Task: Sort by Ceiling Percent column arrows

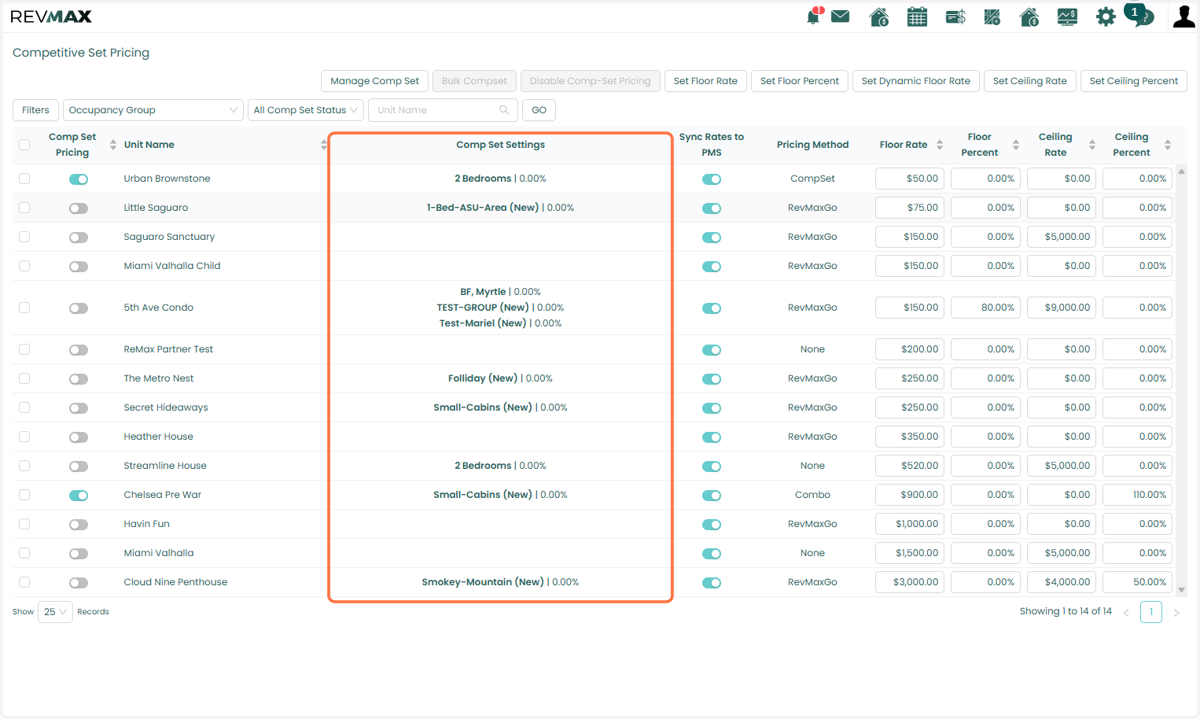Action: [x=1167, y=145]
